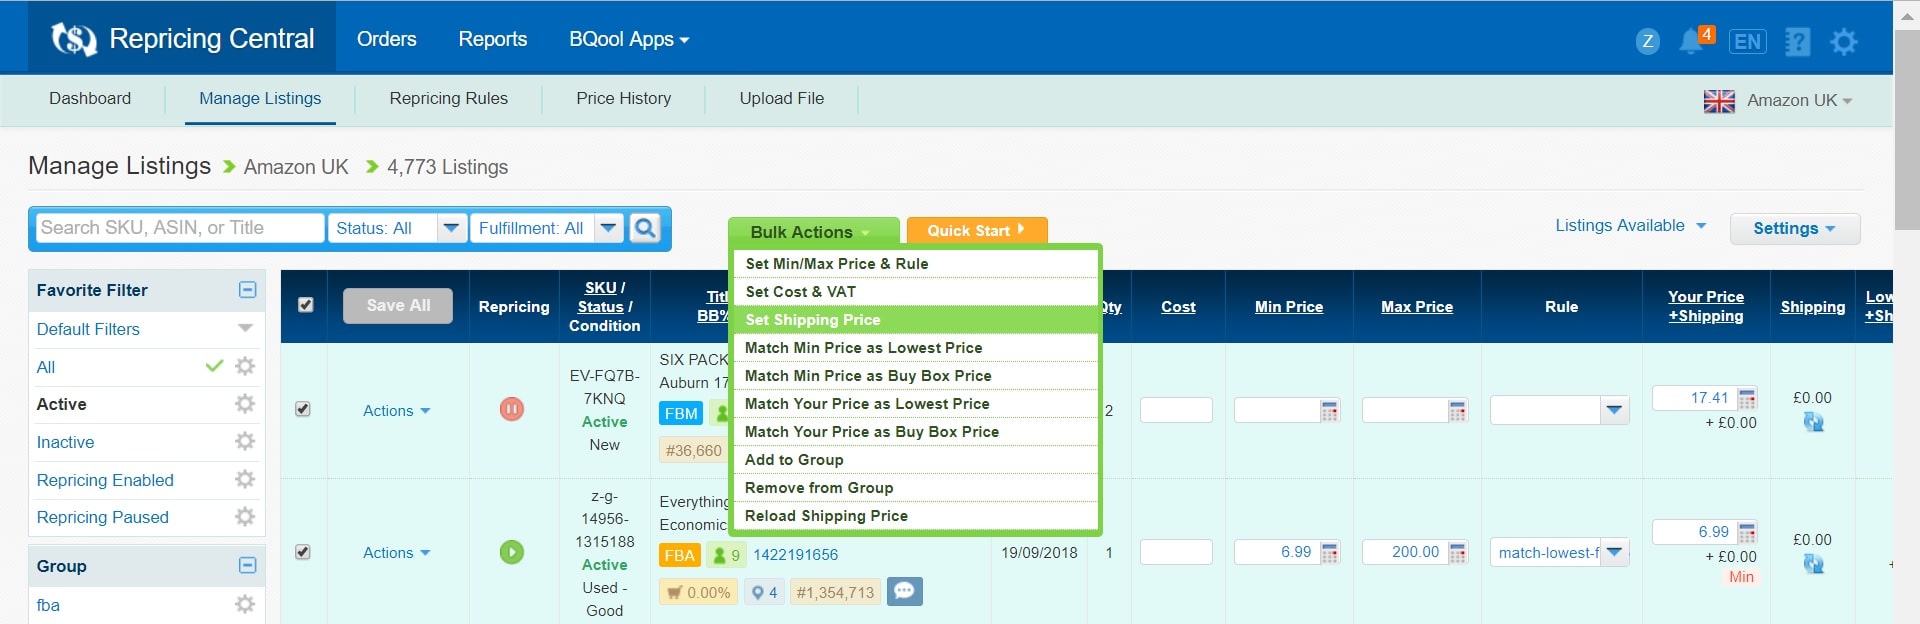
Task: Choose Reload Shipping Price
Action: coord(915,515)
